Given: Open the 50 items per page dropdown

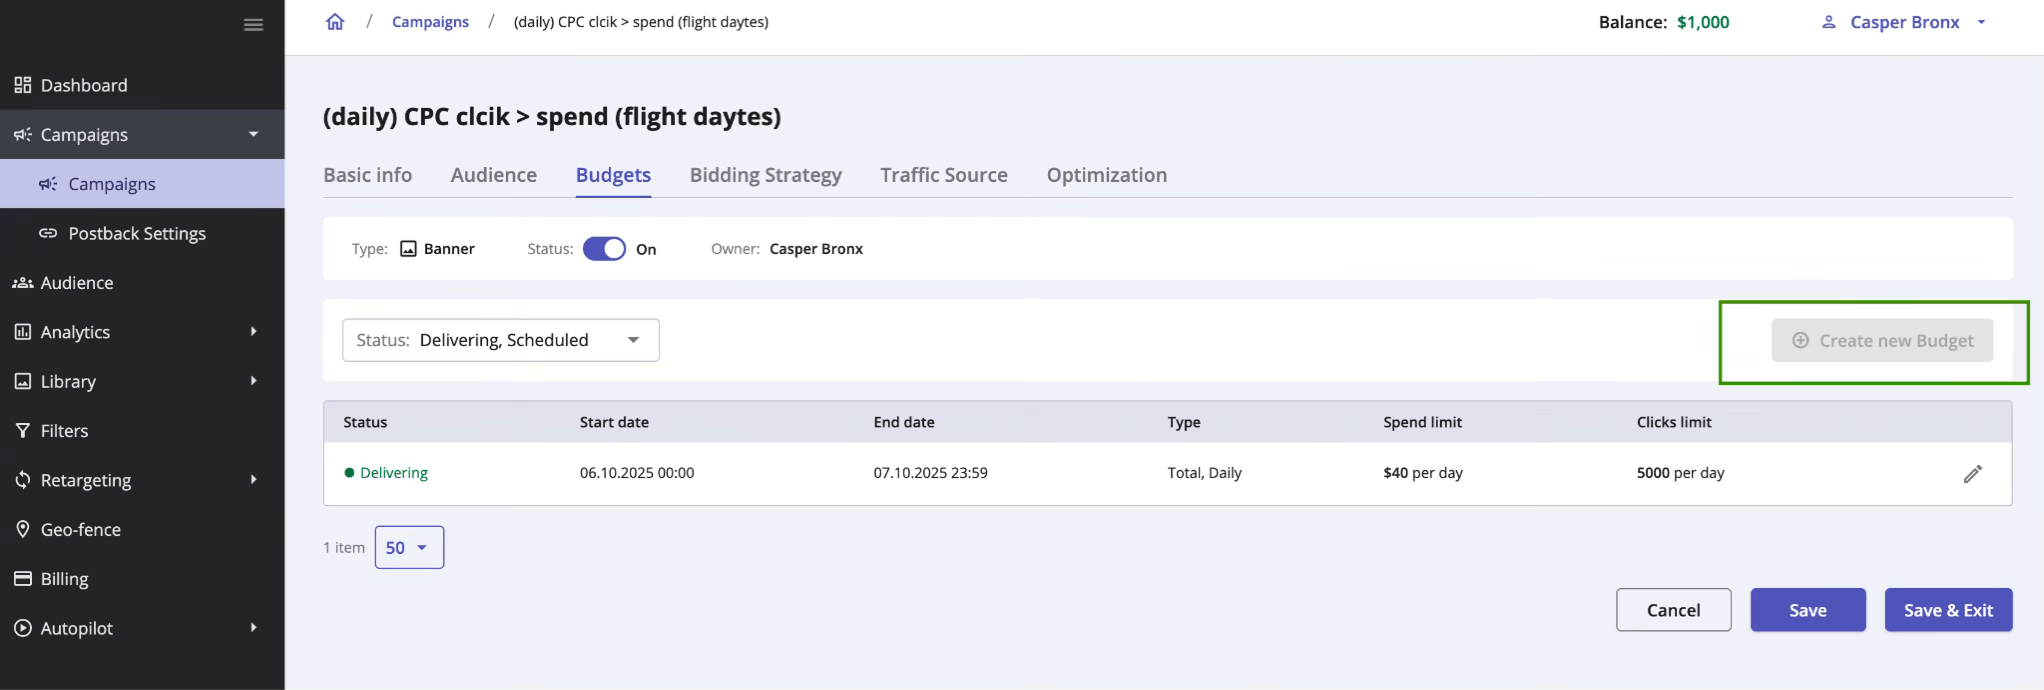Looking at the screenshot, I should coord(409,548).
